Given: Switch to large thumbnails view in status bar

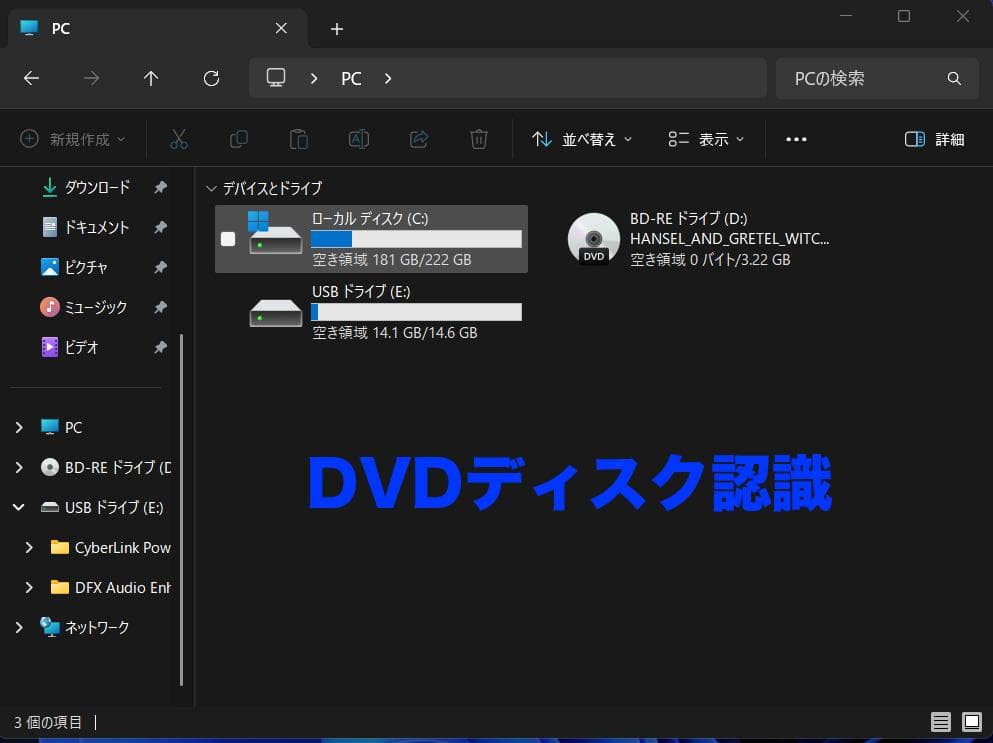Looking at the screenshot, I should point(971,722).
